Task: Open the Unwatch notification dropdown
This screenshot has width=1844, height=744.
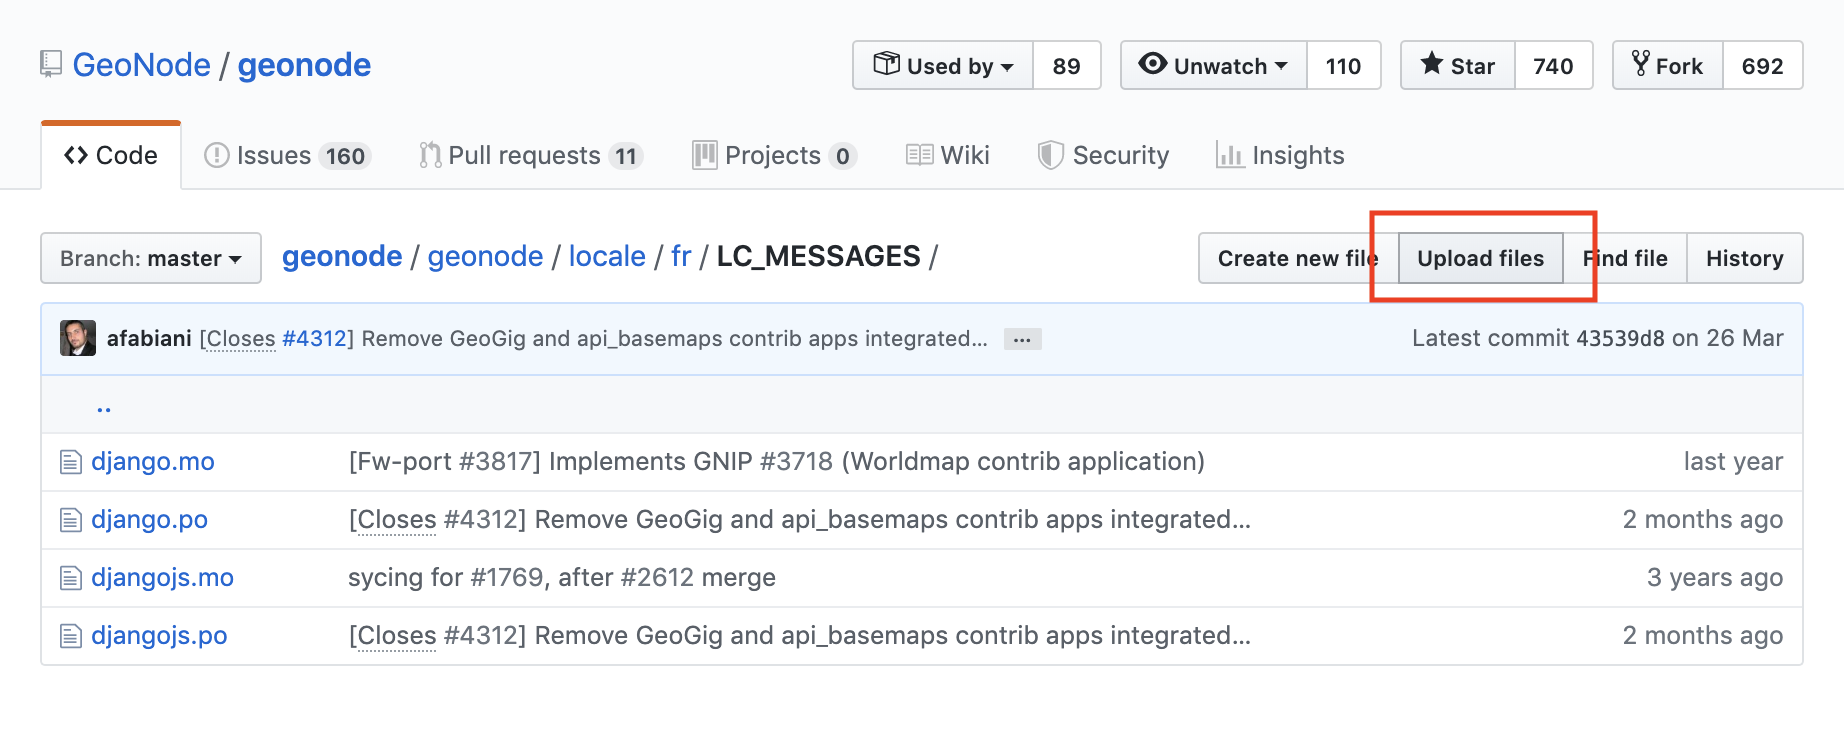Action: pos(1213,66)
